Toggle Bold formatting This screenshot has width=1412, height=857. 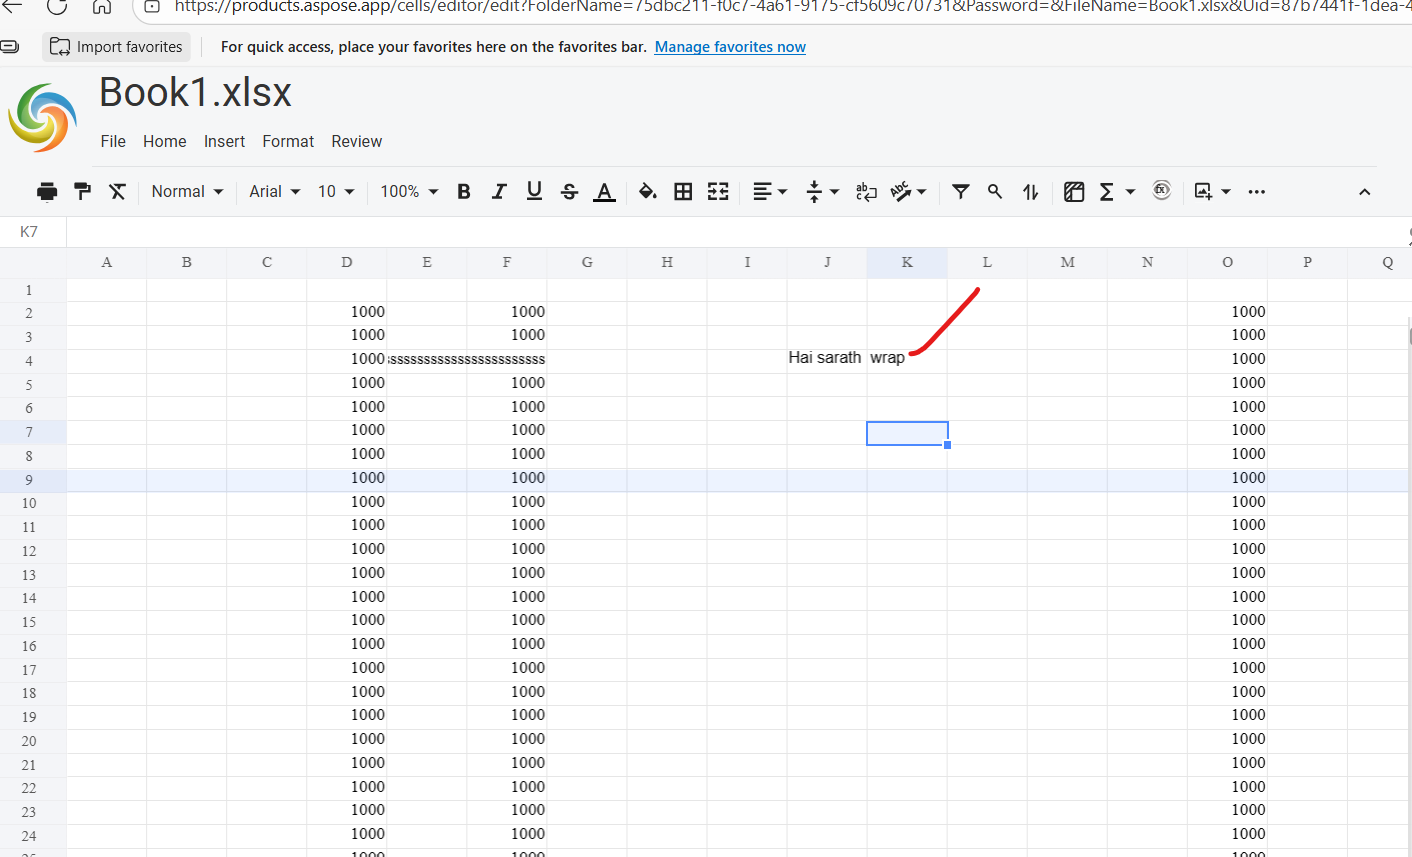[464, 192]
